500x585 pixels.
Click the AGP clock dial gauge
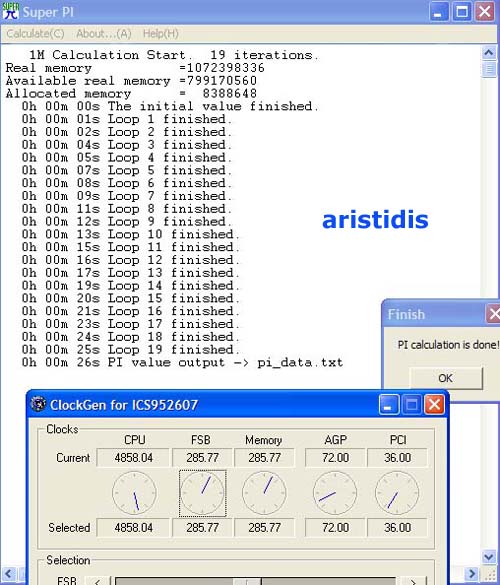click(x=335, y=493)
